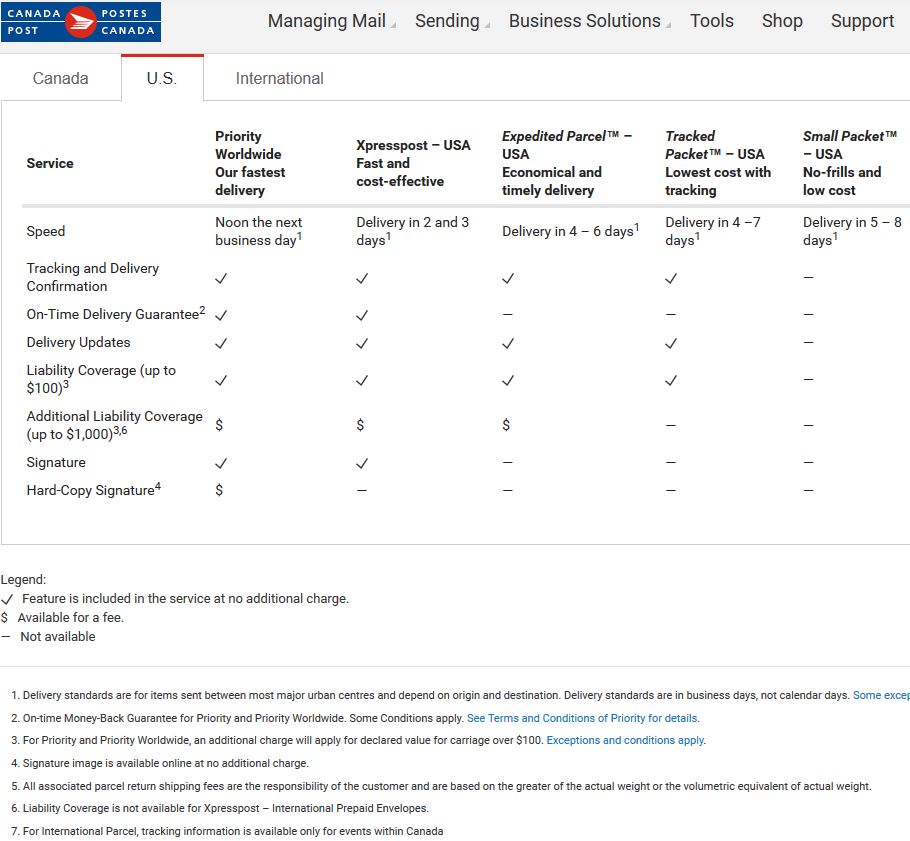Click 'Delivery in 4 –7 days' cell
910x841 pixels.
[713, 231]
